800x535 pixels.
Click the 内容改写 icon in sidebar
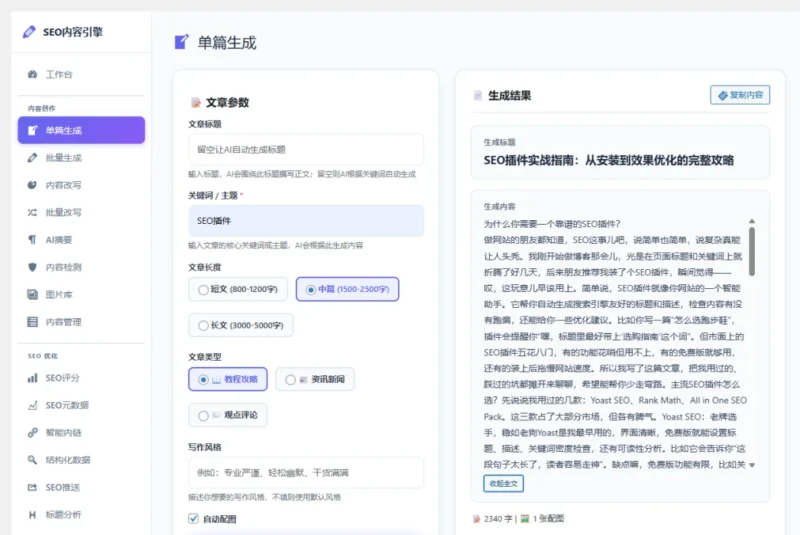pos(32,185)
